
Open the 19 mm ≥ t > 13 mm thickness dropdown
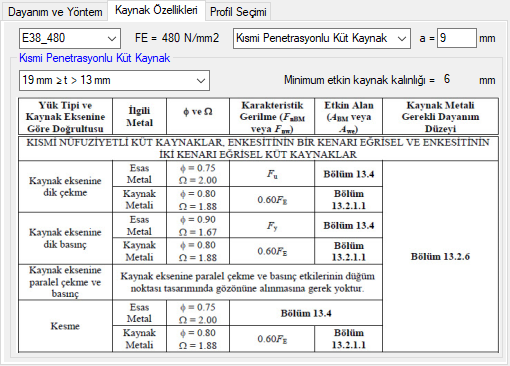tap(114, 80)
